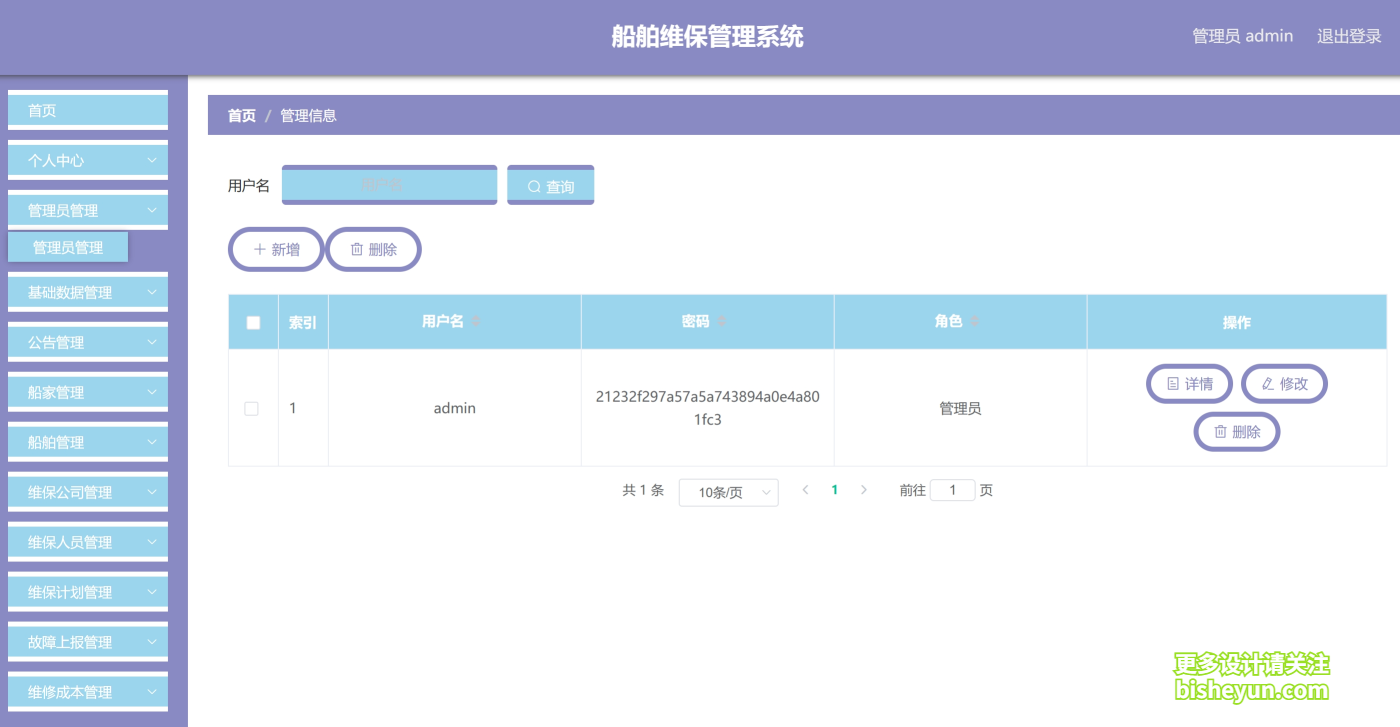Sort by the 用户名 column sort icon

476,321
